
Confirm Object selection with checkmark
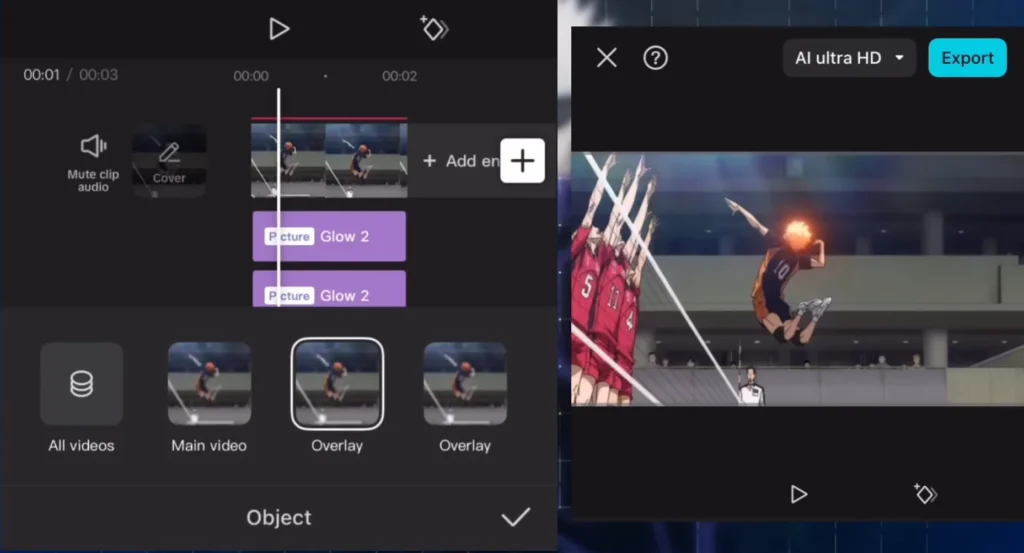(515, 517)
